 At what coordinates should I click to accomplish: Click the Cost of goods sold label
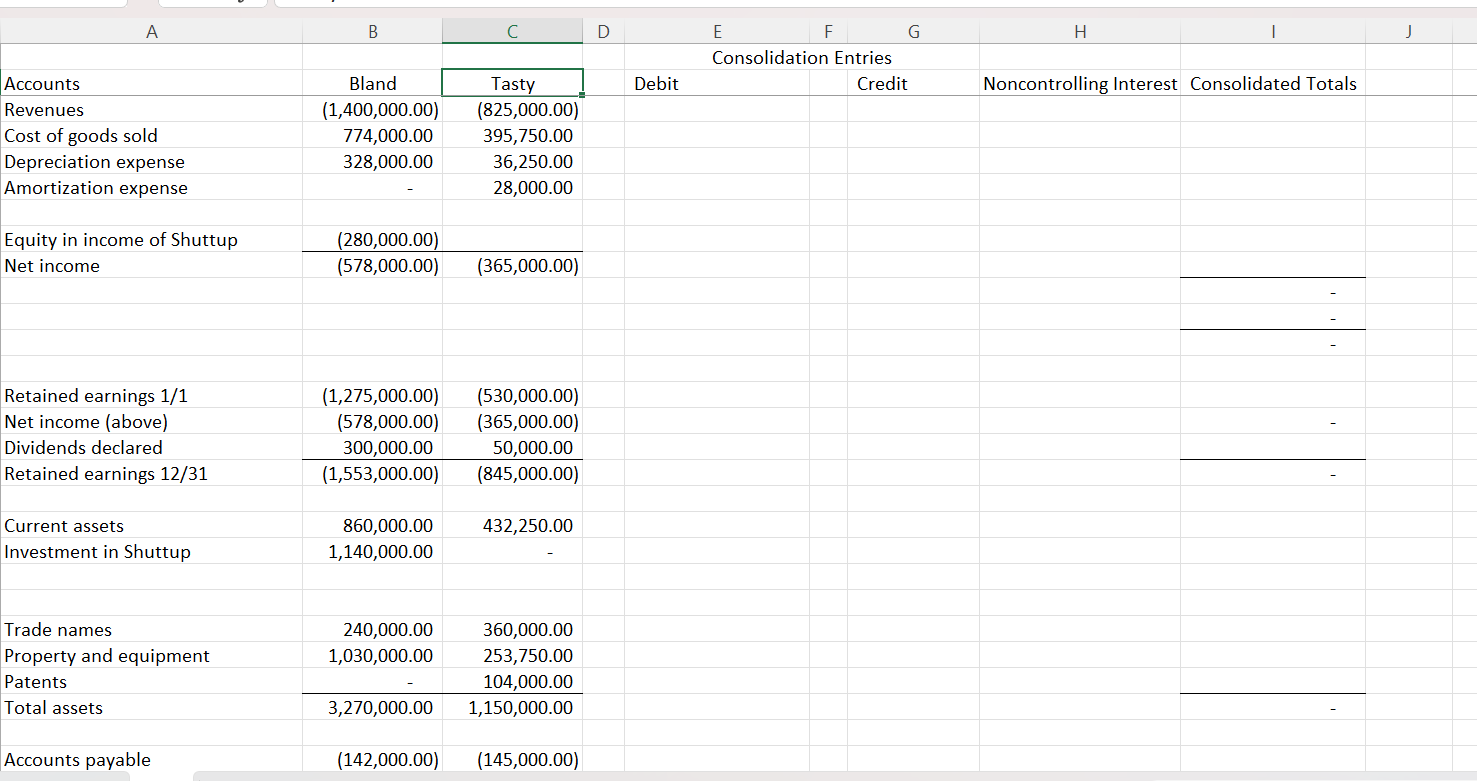pos(81,136)
